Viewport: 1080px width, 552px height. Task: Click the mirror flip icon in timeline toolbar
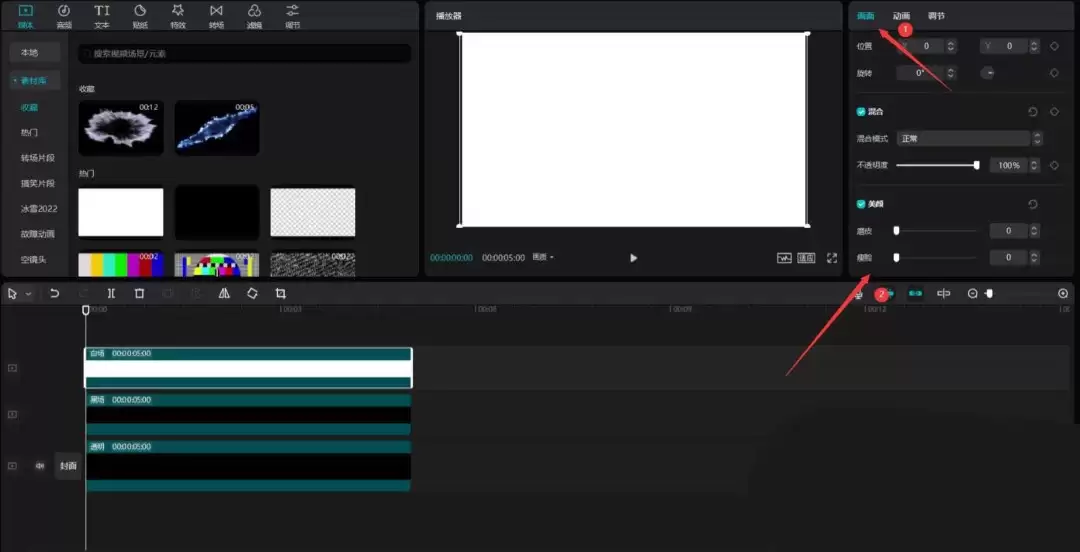click(224, 294)
